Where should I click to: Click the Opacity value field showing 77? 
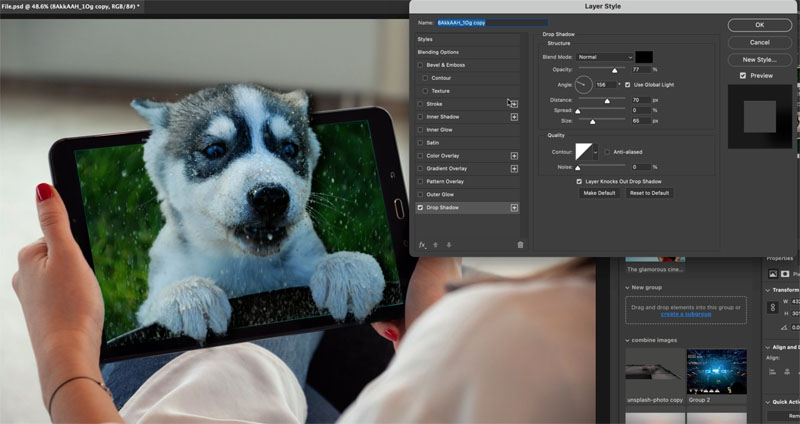click(x=641, y=69)
